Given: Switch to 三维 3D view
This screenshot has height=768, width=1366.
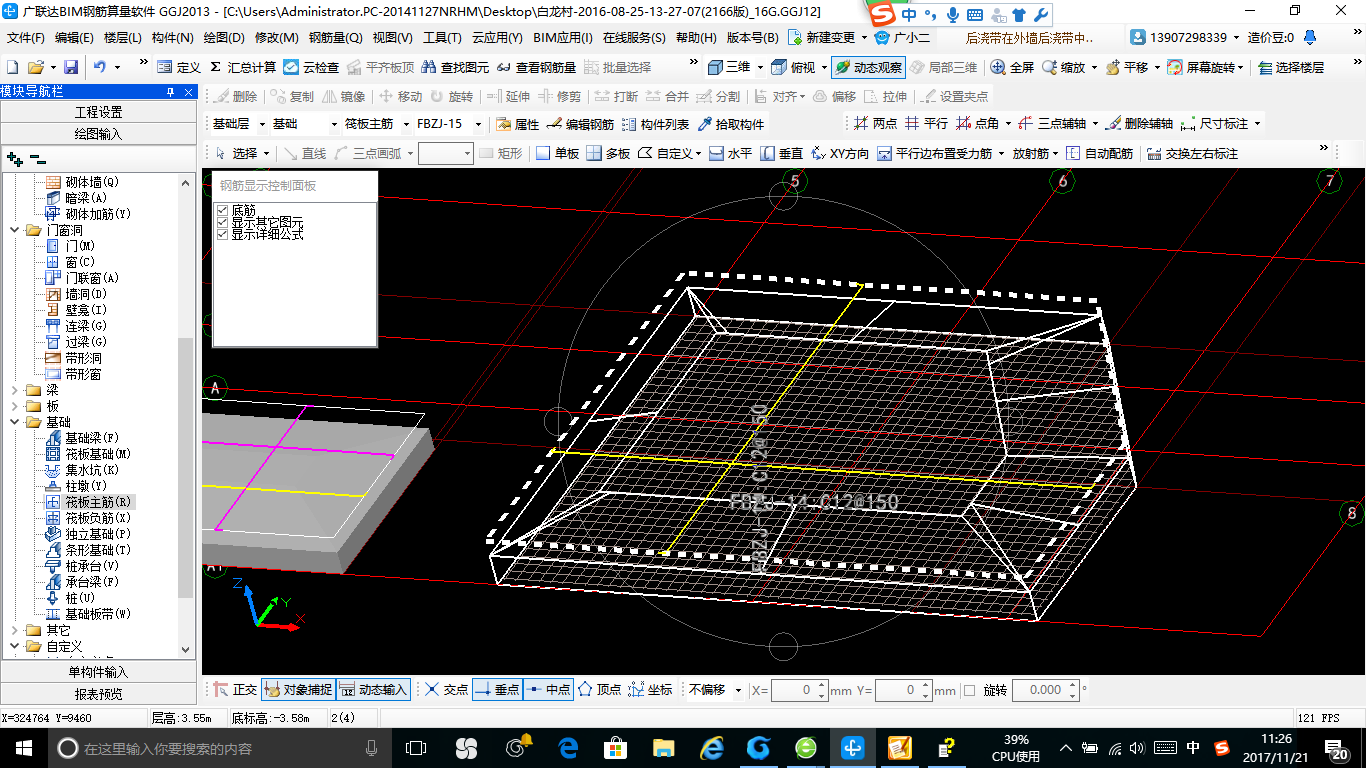Looking at the screenshot, I should [729, 67].
